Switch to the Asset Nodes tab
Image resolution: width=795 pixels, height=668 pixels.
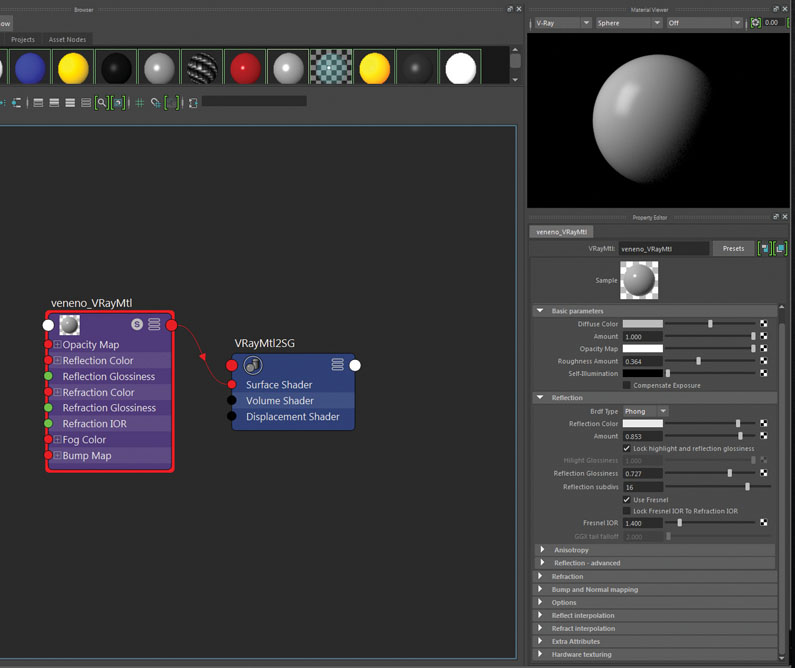pos(67,40)
